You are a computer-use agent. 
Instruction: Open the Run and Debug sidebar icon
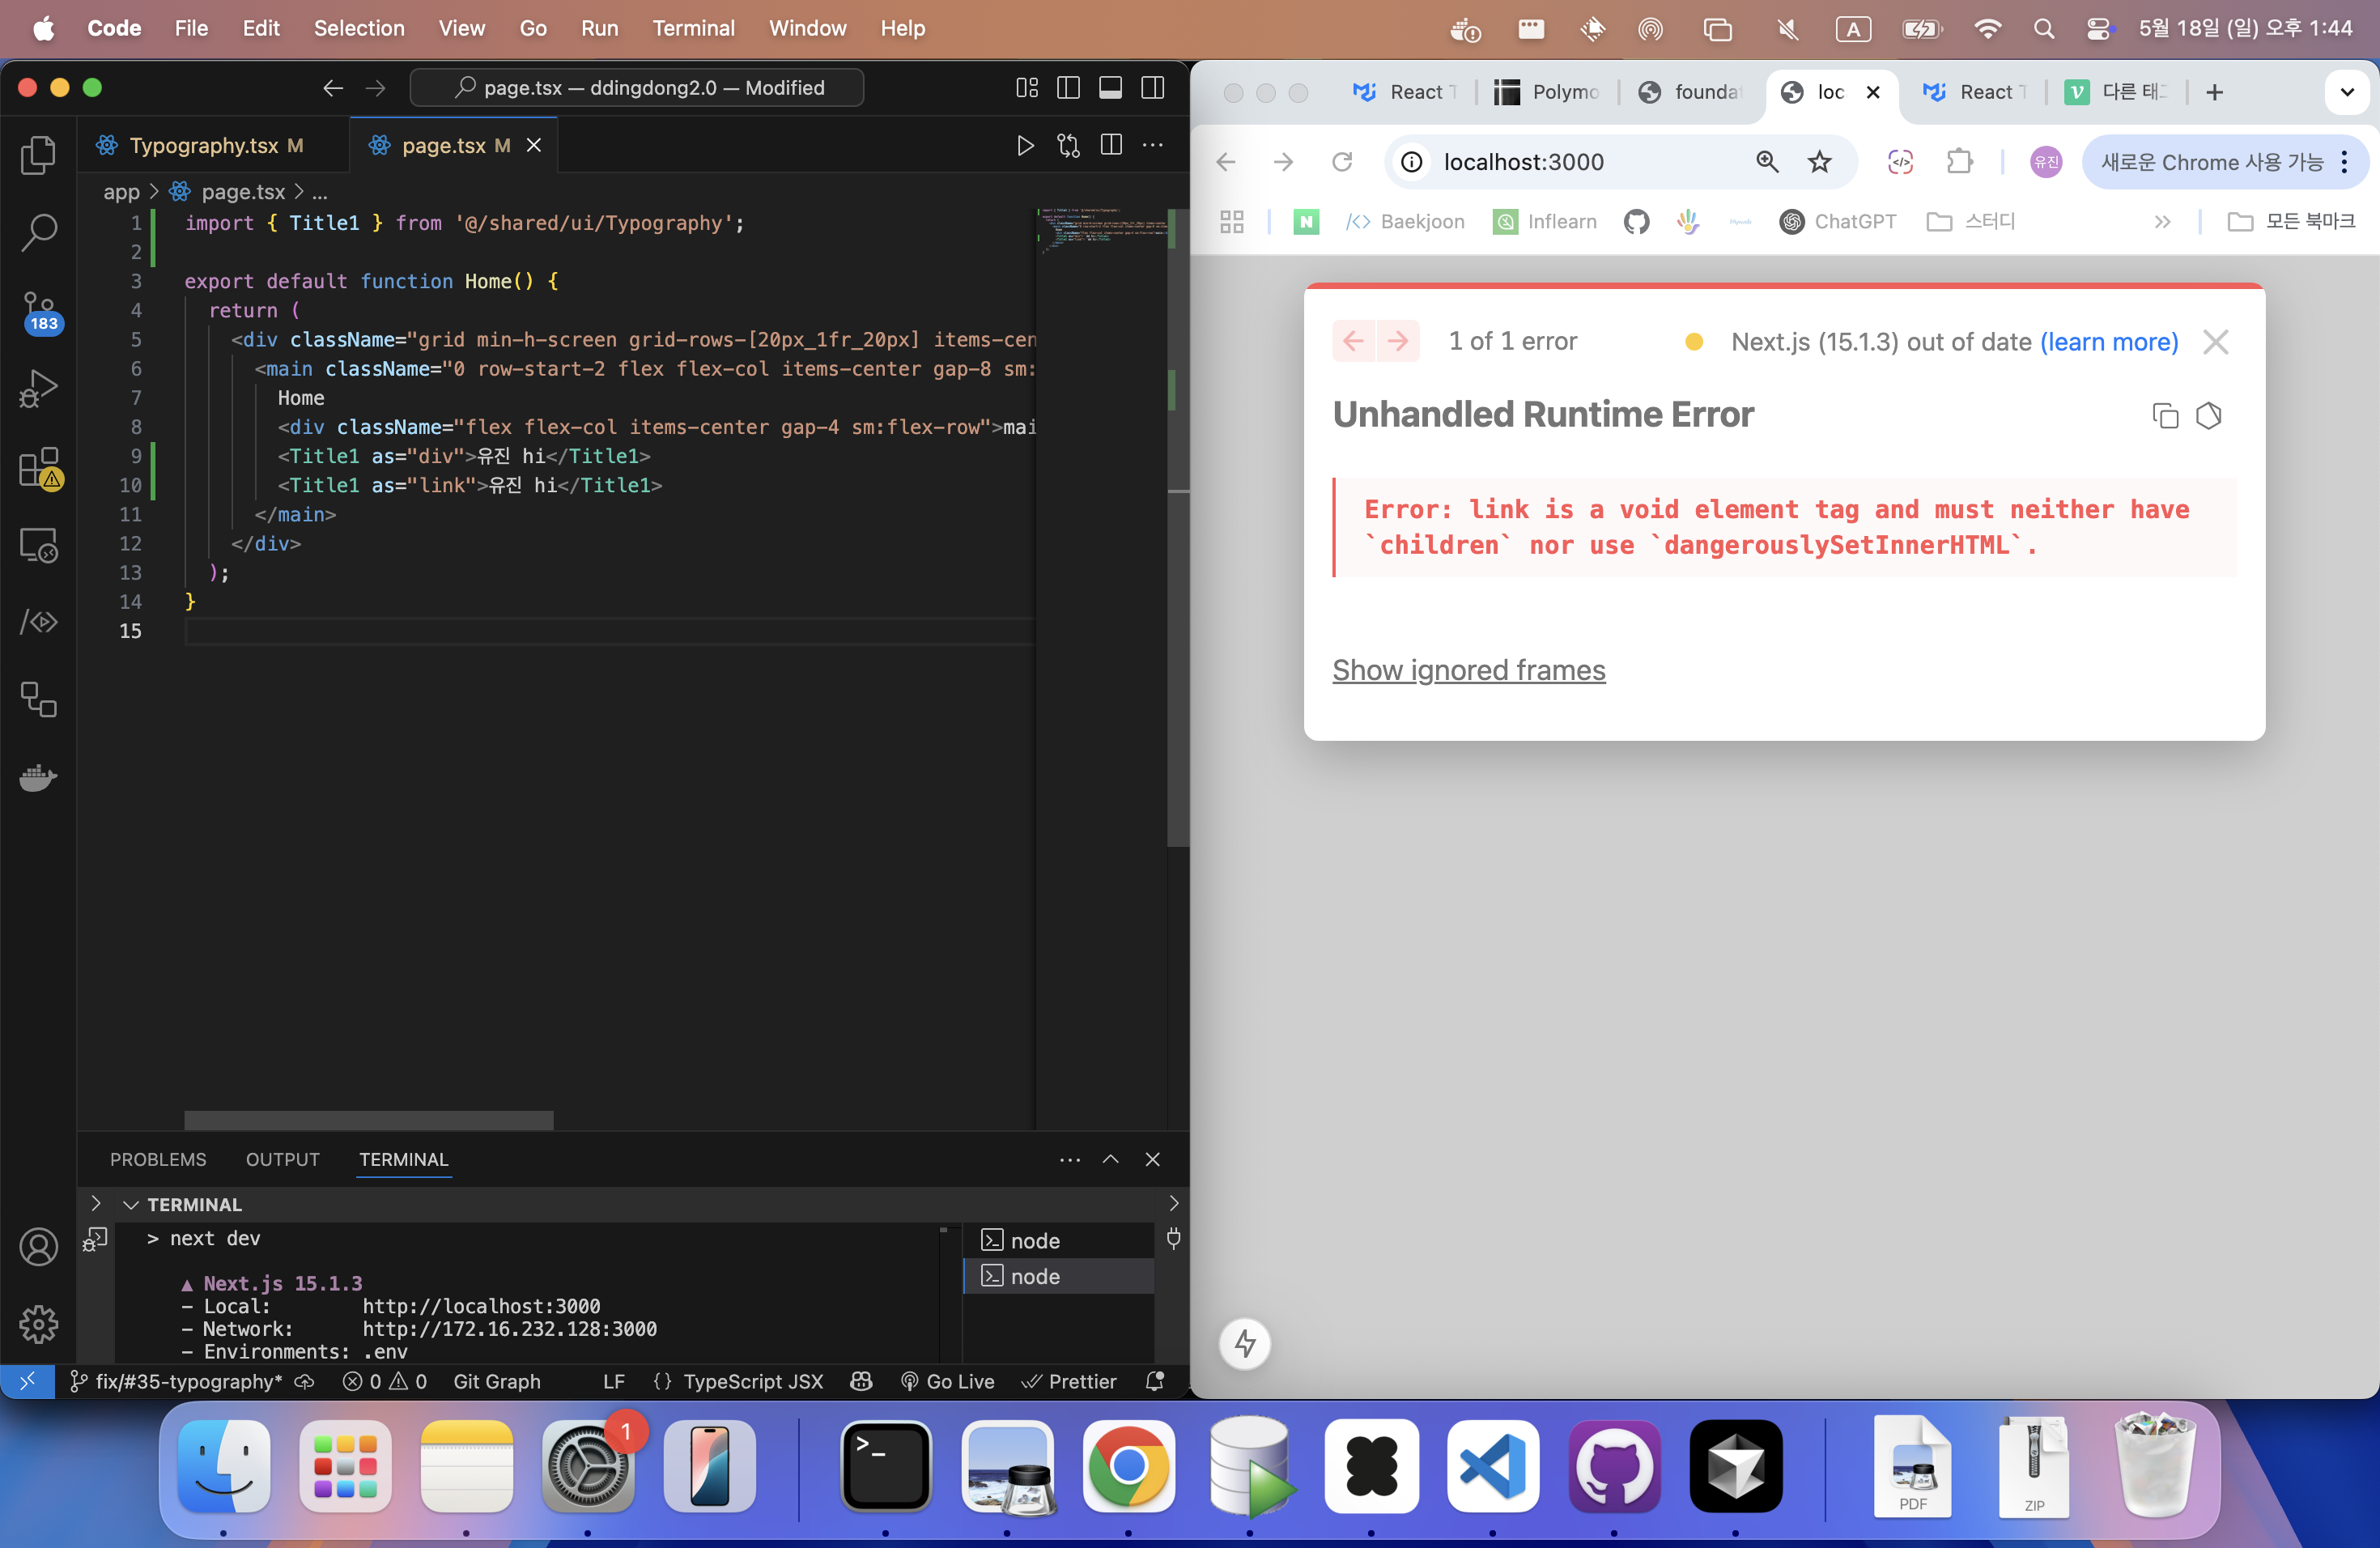(x=38, y=388)
